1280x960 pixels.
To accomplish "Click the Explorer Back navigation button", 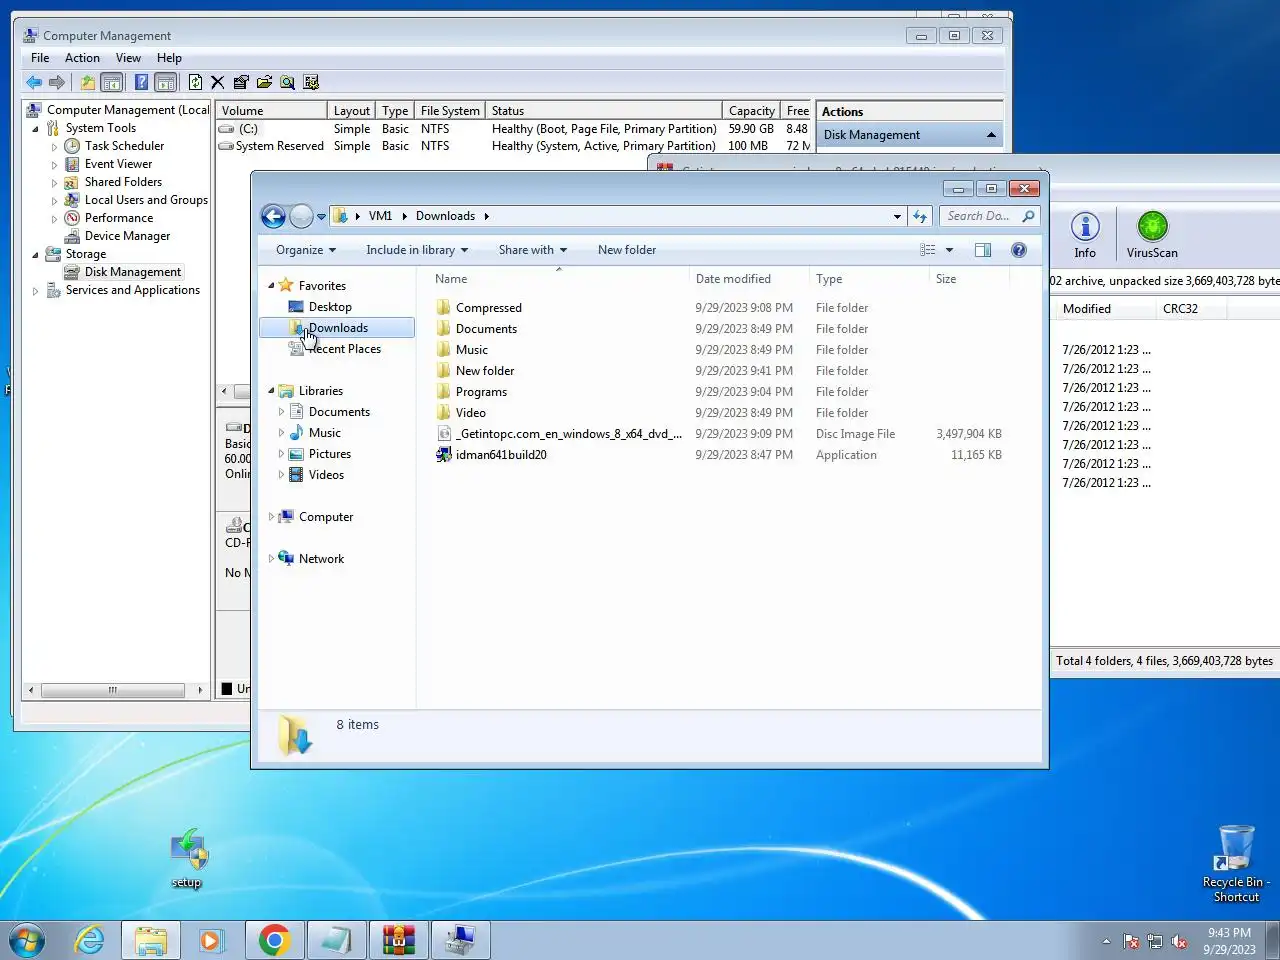I will pos(273,216).
